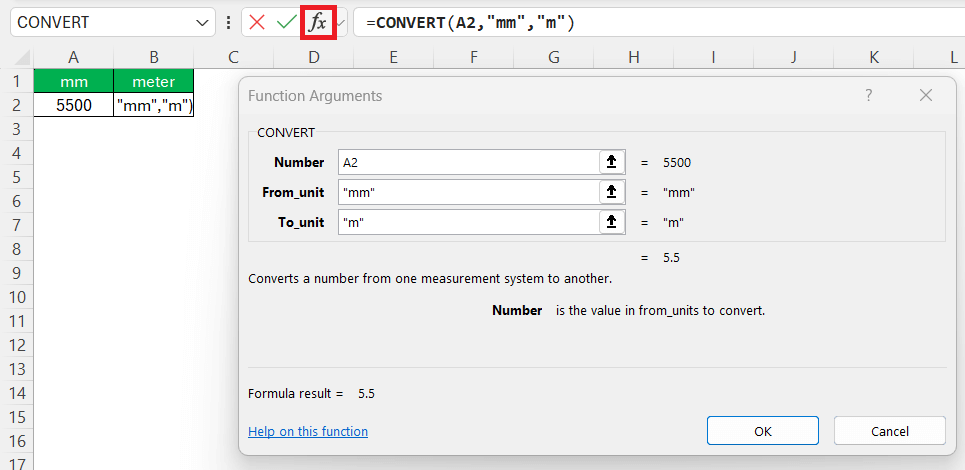Viewport: 965px width, 470px height.
Task: Select row 15 header
Action: [17, 417]
